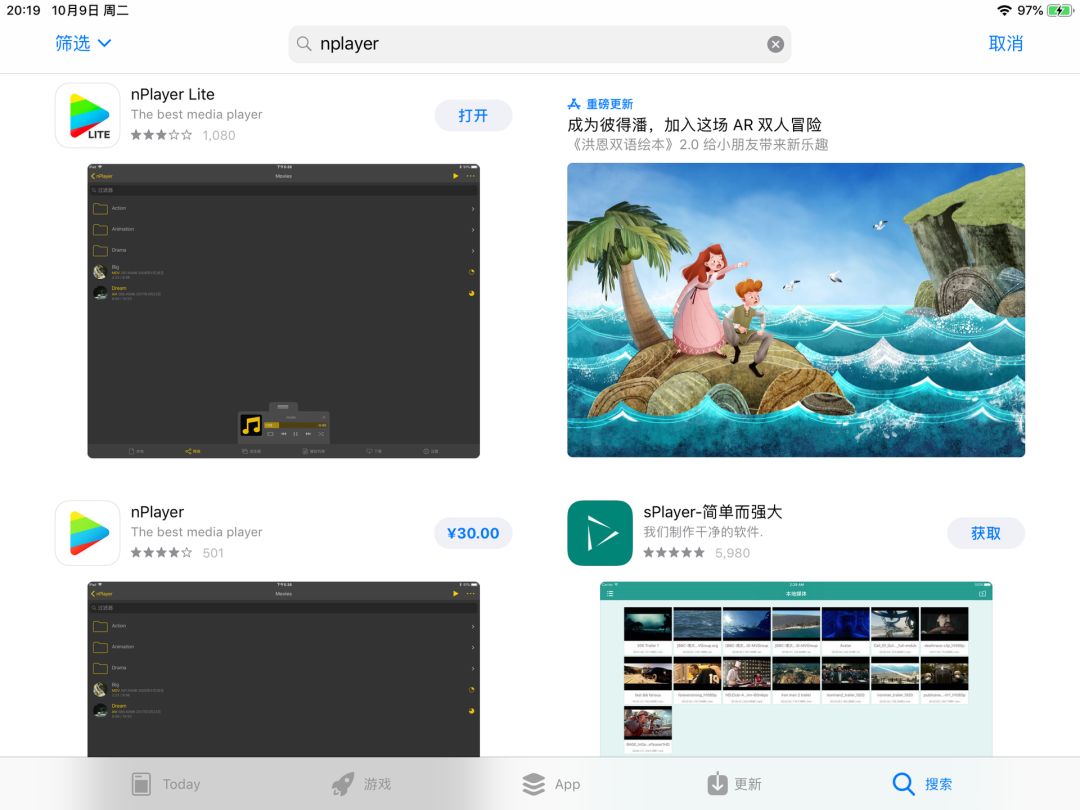Tap the Today newspaper icon in the tab bar
The width and height of the screenshot is (1080, 810).
pyautogui.click(x=140, y=783)
